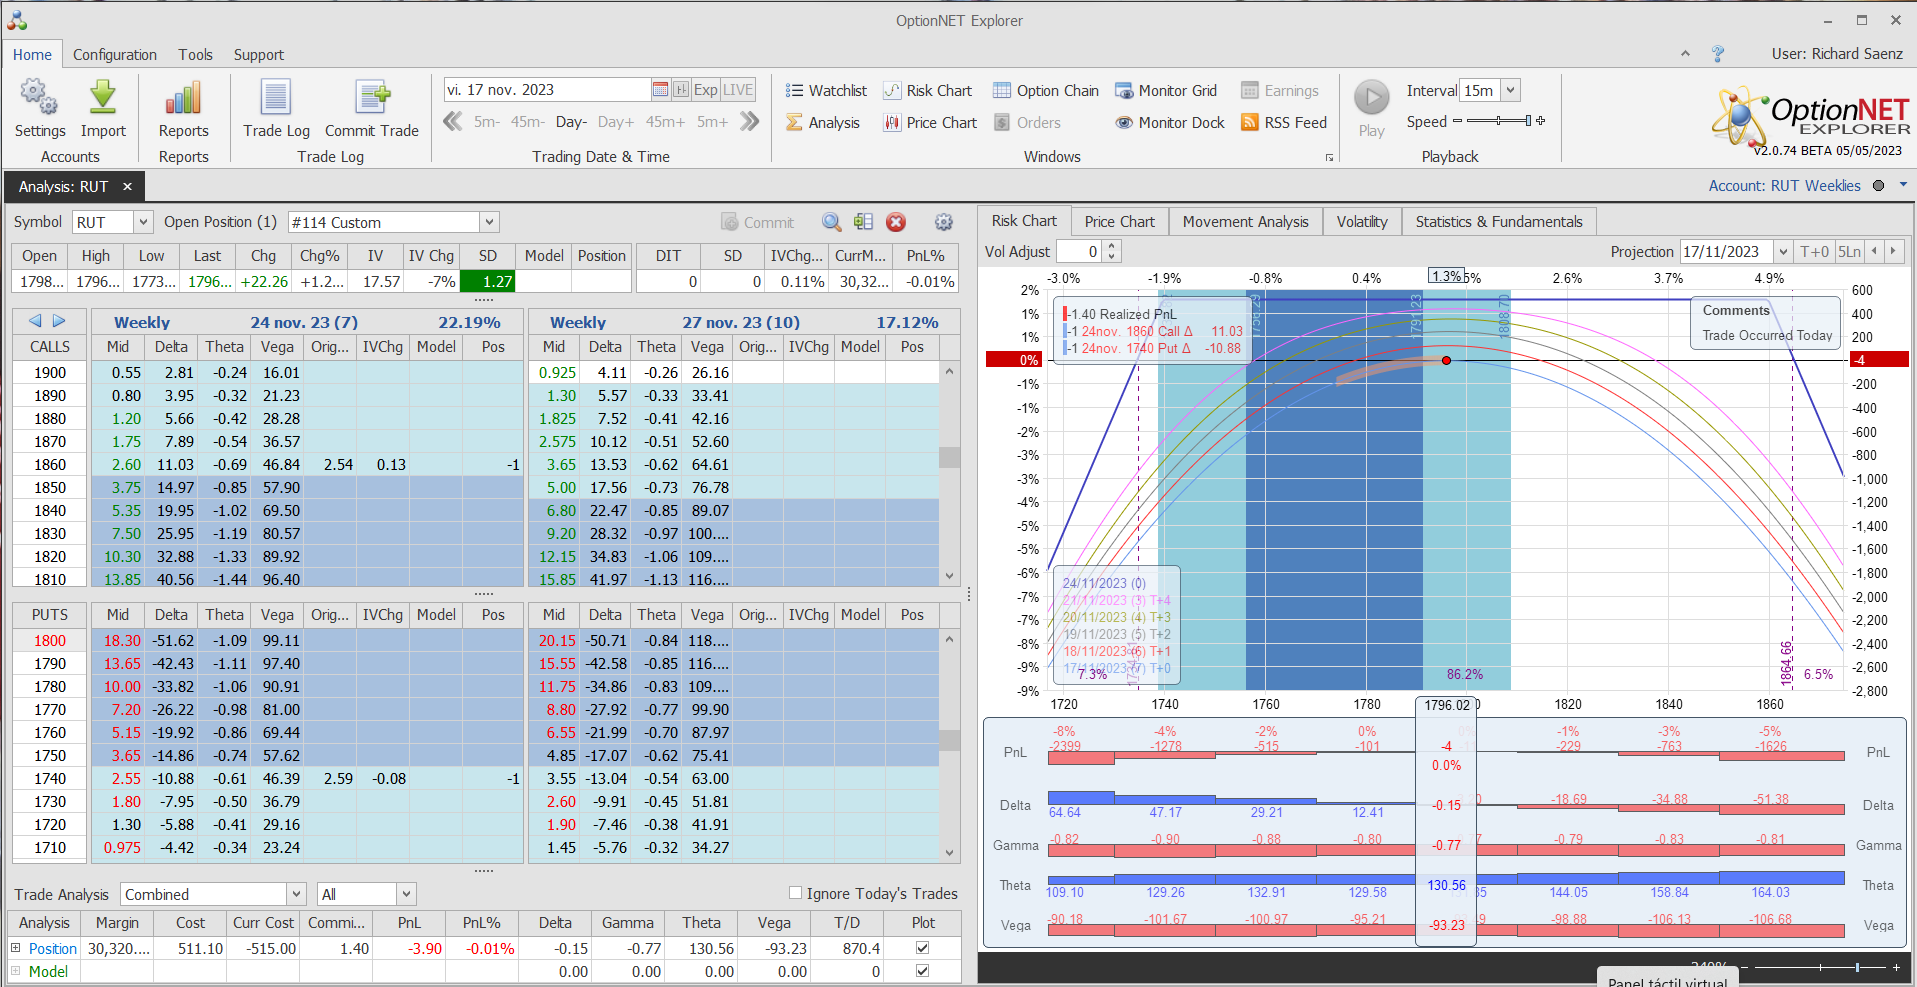Uncheck the Position plot checkbox
This screenshot has height=987, width=1917.
click(922, 948)
